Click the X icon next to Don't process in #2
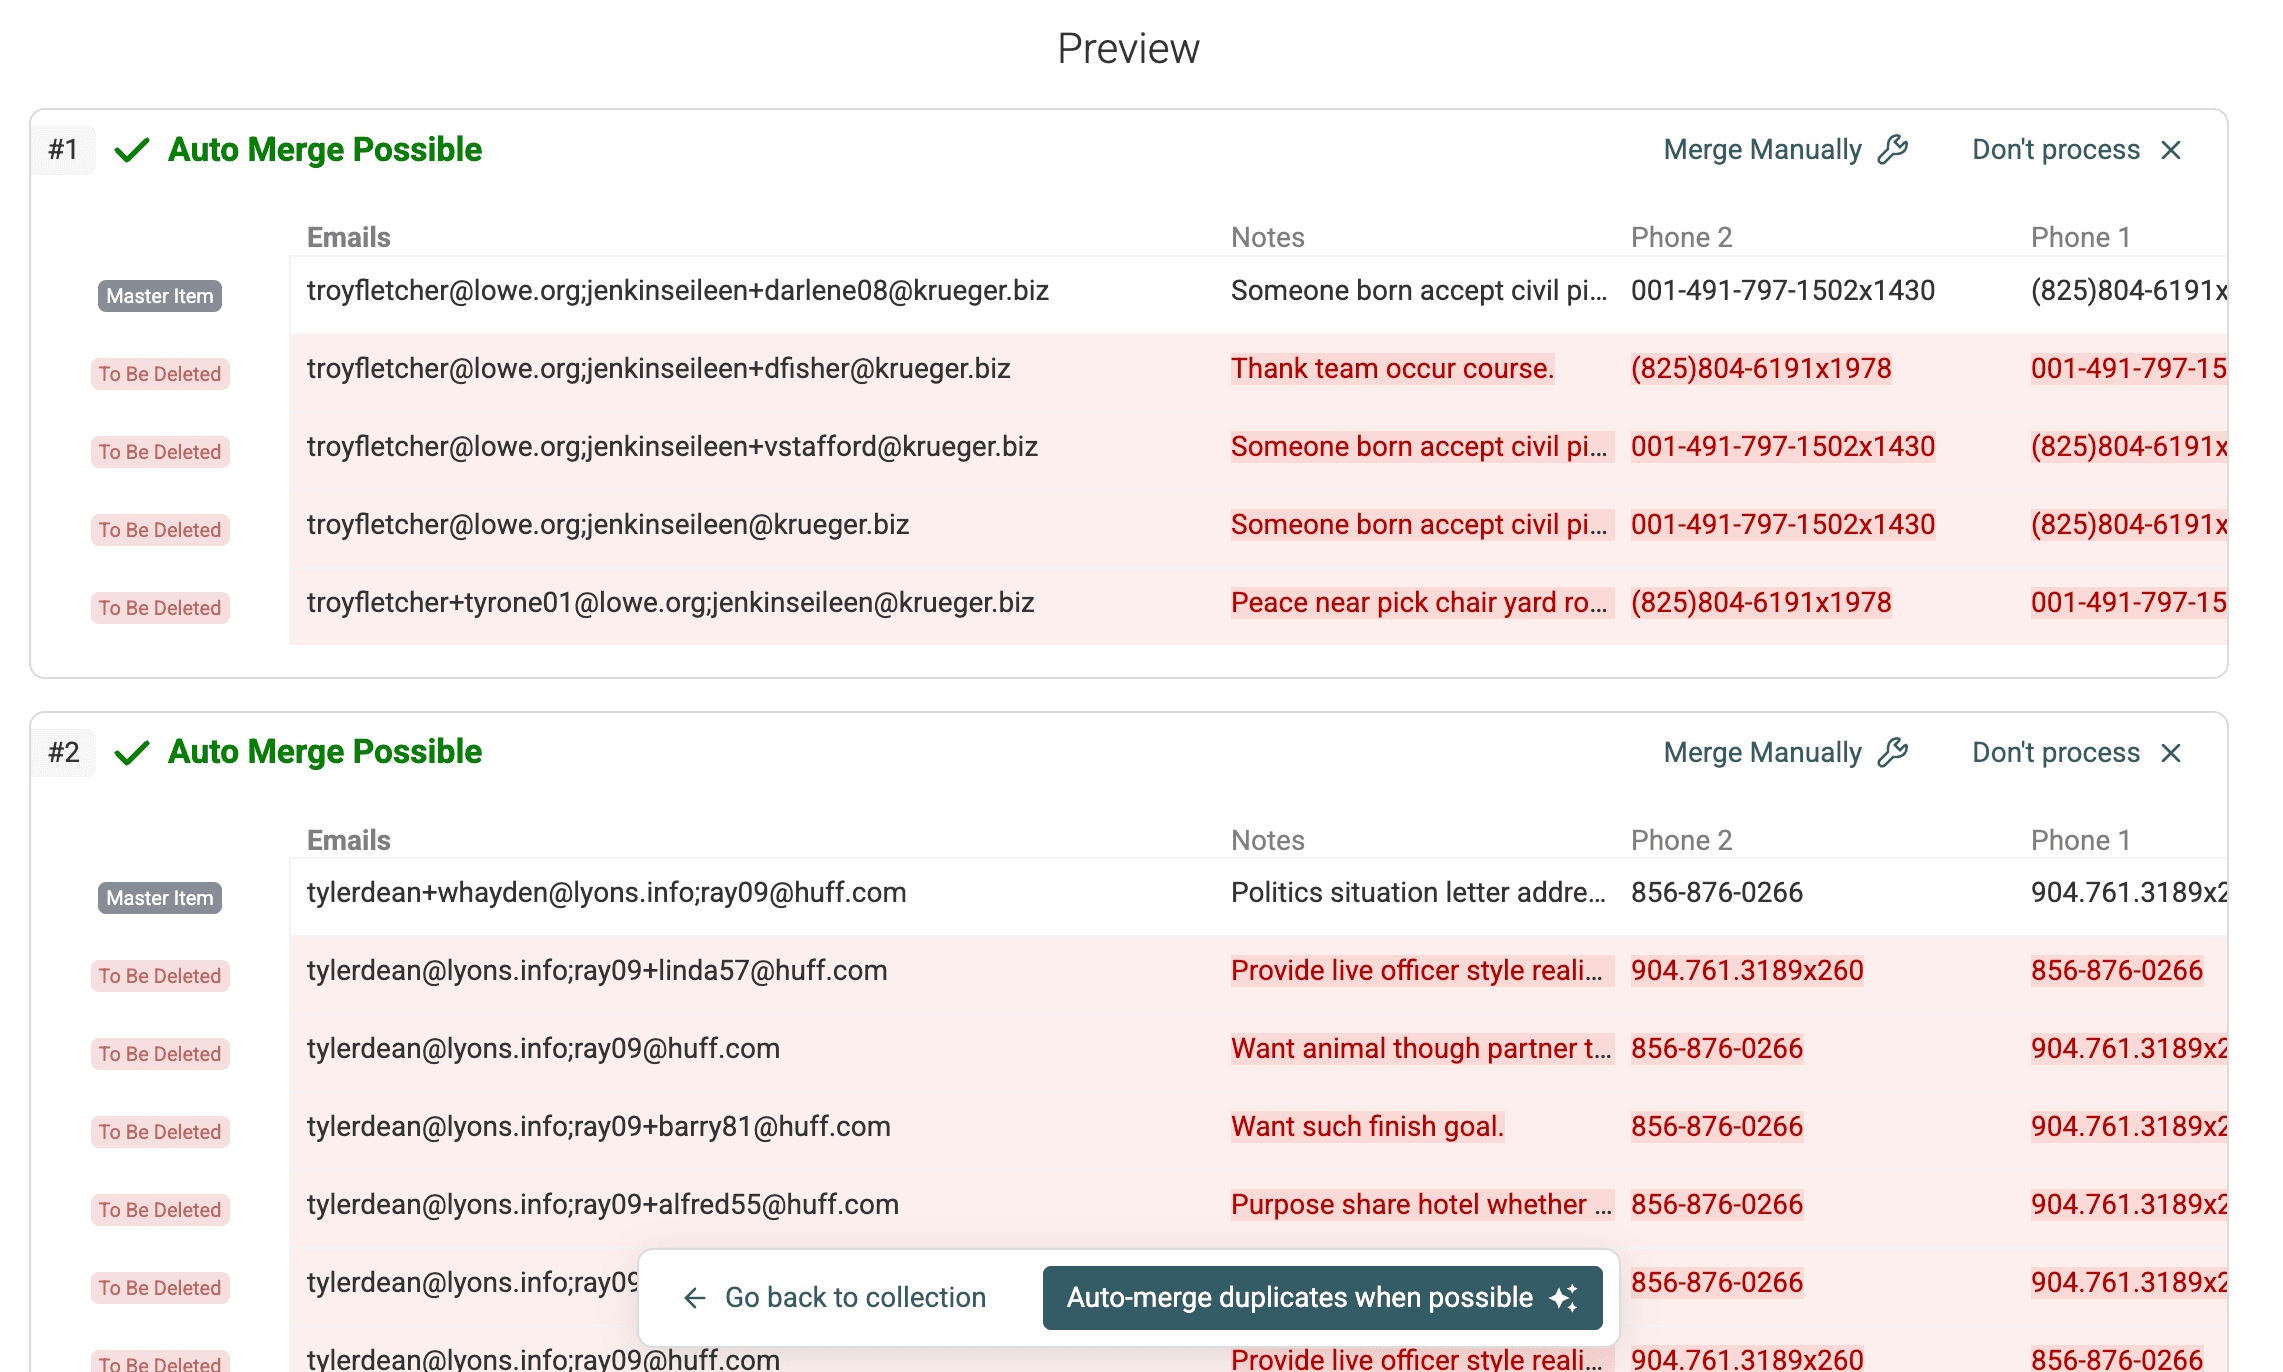Screen dimensions: 2283x1372 [2173, 752]
